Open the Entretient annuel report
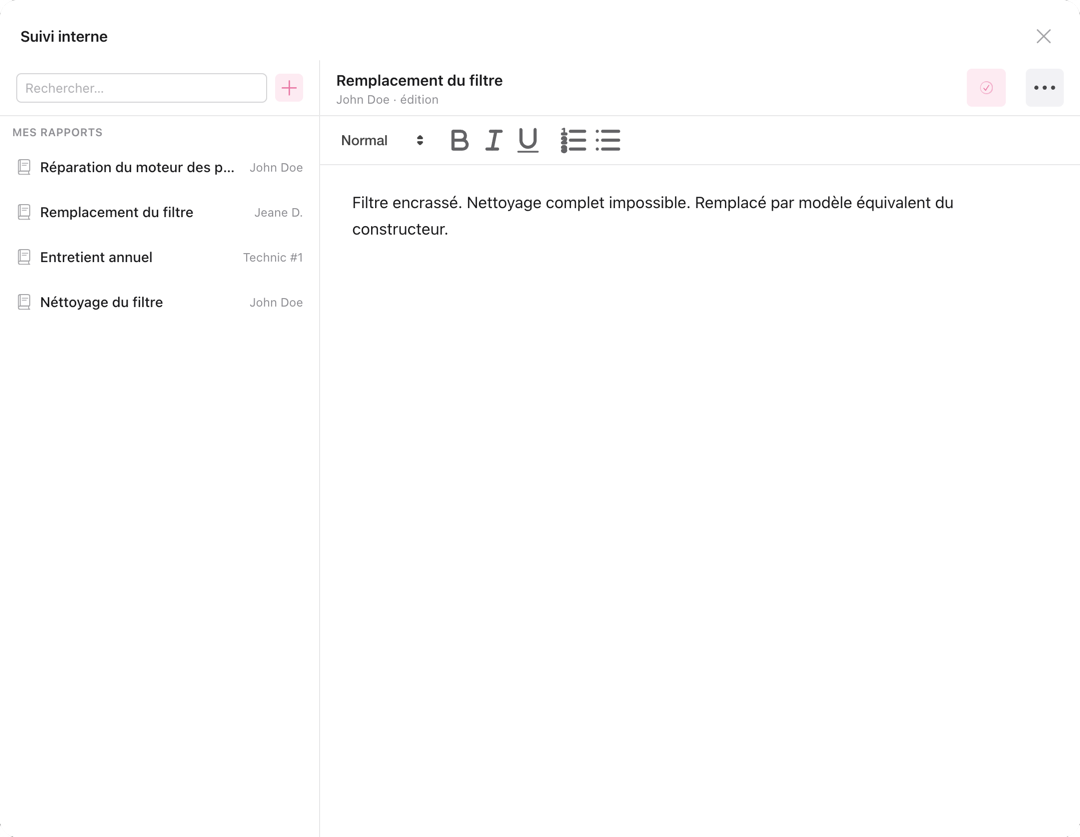Viewport: 1080px width, 837px height. coord(160,257)
